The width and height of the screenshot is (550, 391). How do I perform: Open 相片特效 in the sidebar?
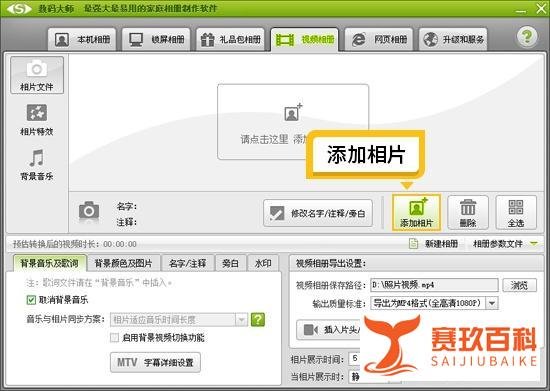coord(37,120)
